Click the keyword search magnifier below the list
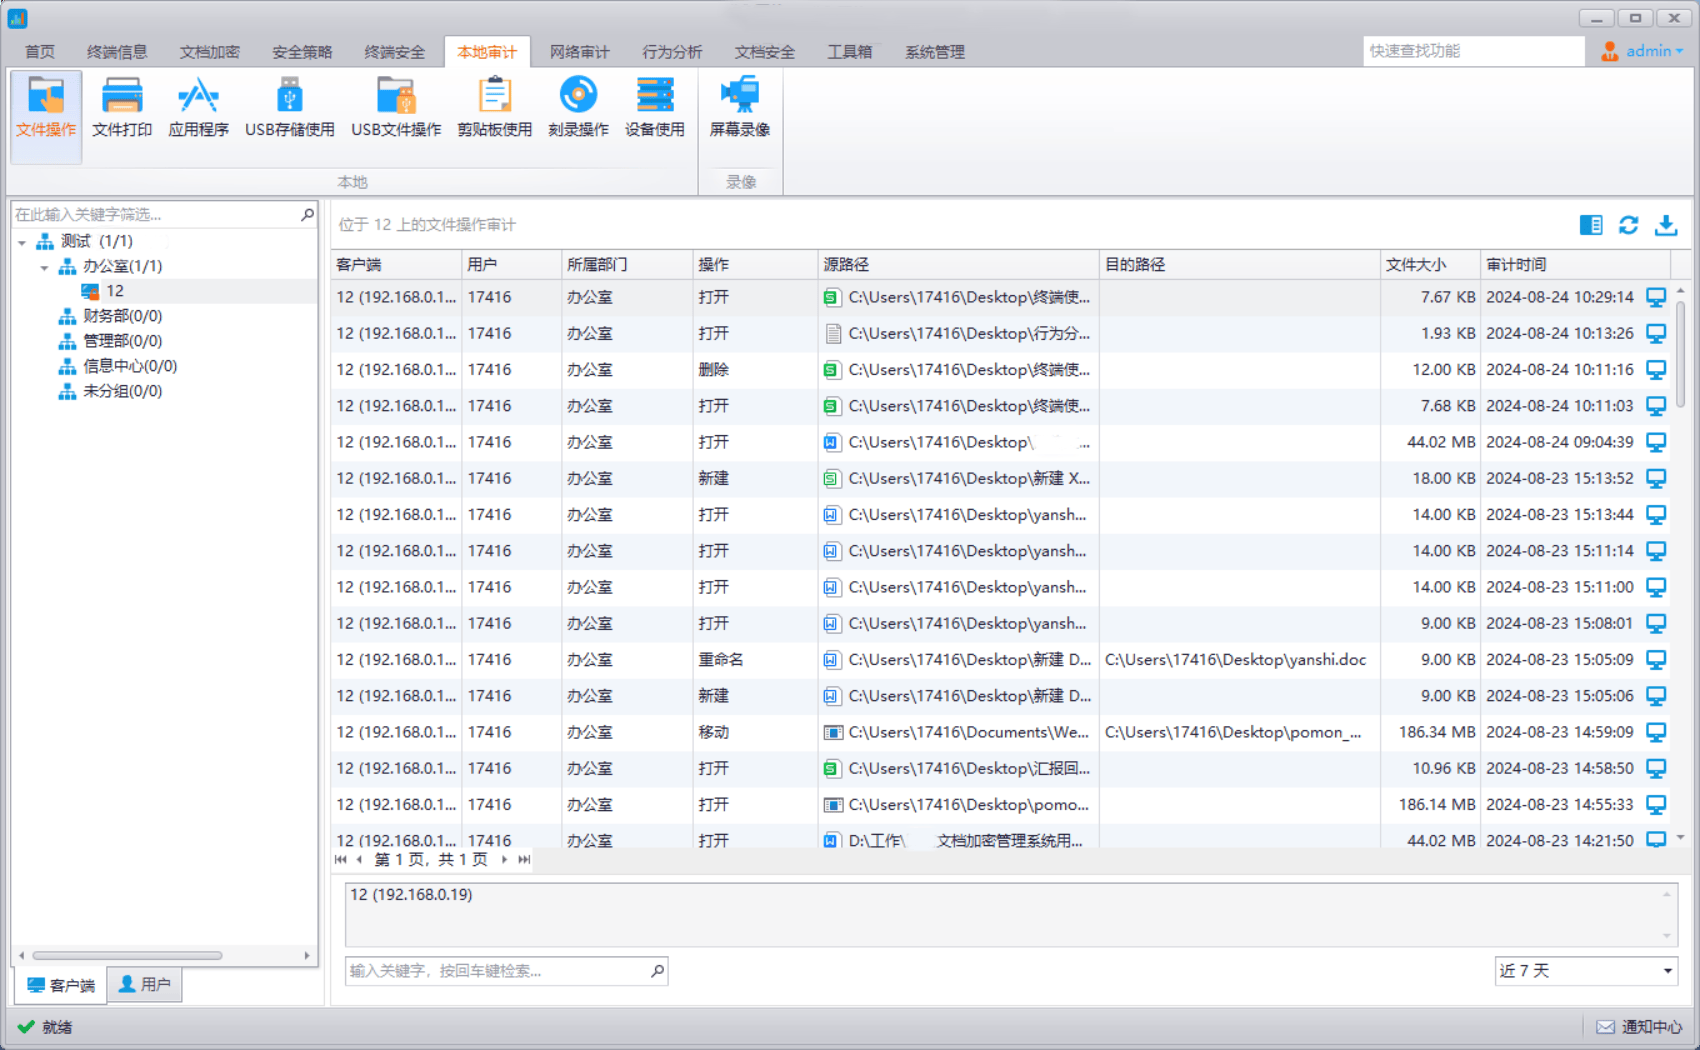Image resolution: width=1700 pixels, height=1050 pixels. tap(657, 971)
